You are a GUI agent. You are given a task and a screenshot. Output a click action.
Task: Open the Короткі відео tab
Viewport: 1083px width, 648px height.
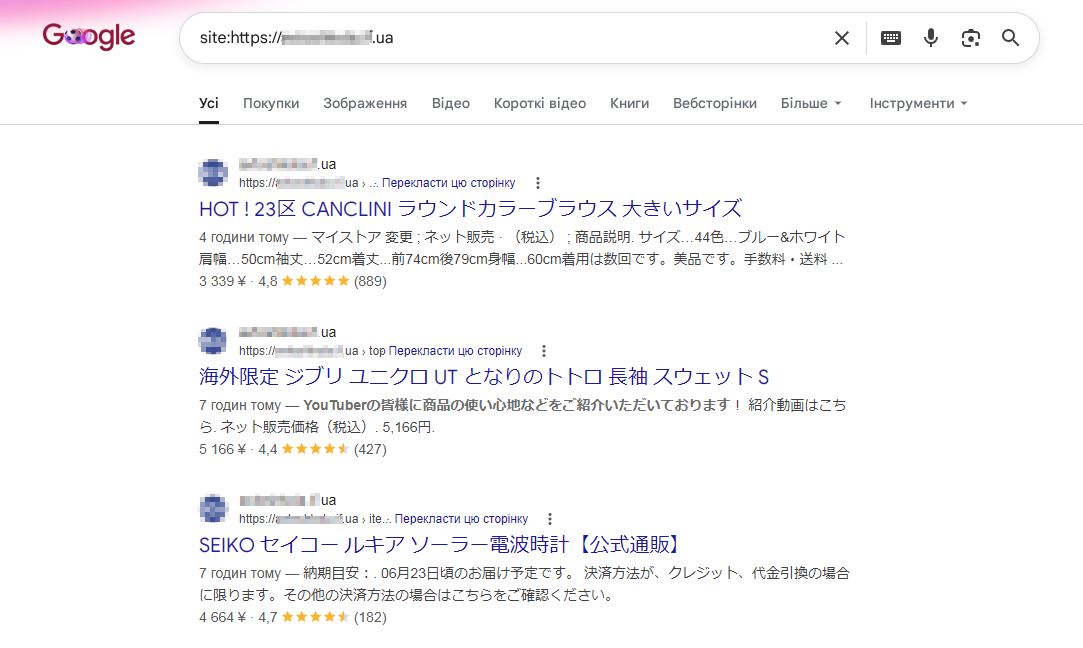539,104
